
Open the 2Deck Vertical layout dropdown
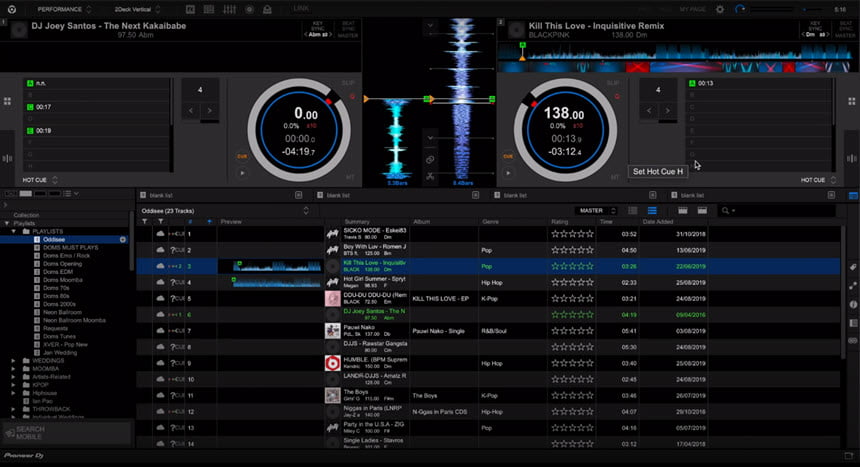click(137, 9)
